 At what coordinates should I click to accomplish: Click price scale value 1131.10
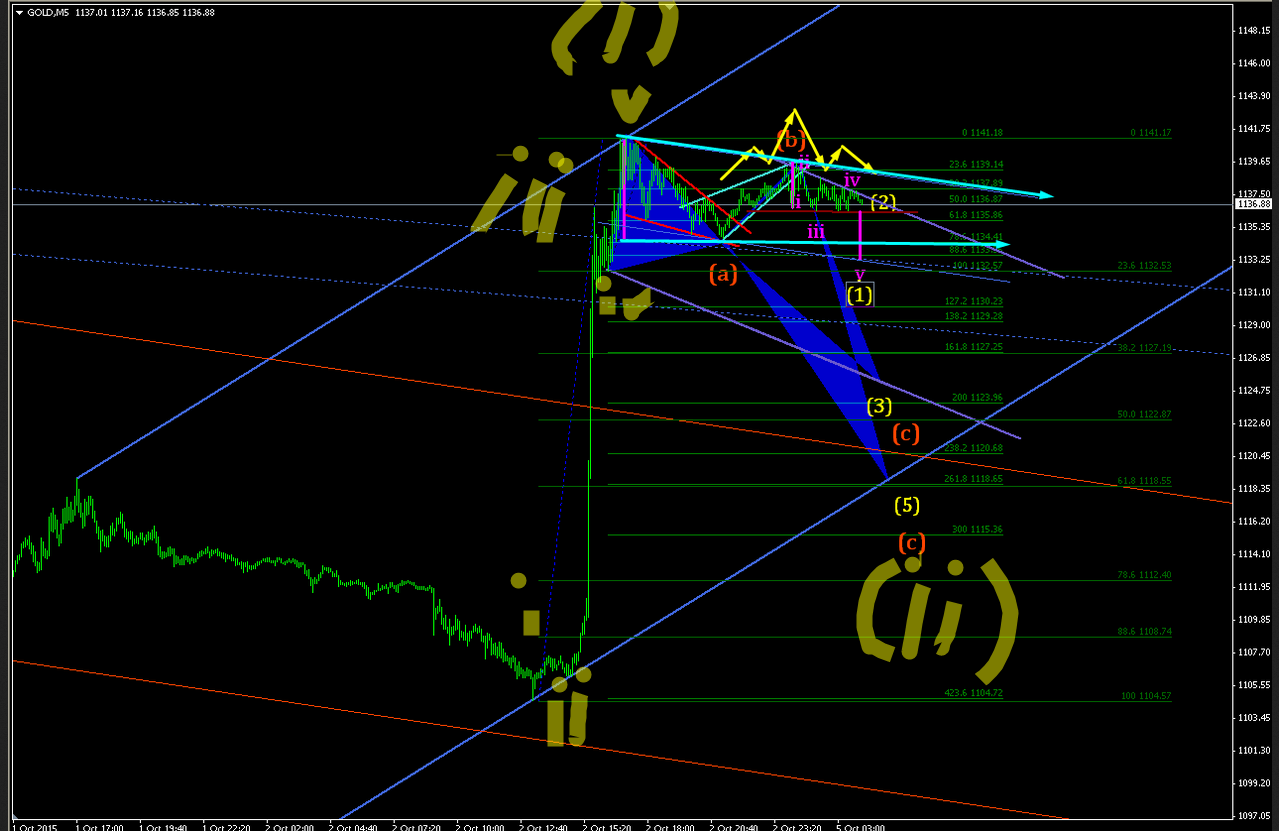click(1253, 292)
